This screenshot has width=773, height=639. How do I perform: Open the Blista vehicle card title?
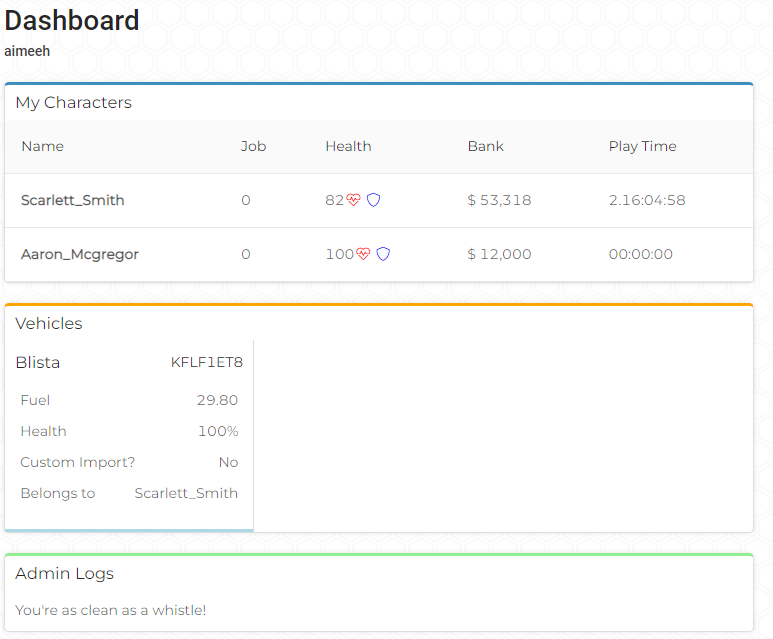pyautogui.click(x=38, y=362)
